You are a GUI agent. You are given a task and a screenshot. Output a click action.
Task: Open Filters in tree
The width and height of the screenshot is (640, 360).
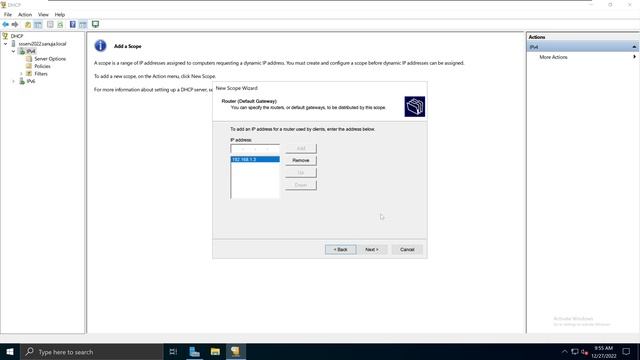pyautogui.click(x=41, y=74)
